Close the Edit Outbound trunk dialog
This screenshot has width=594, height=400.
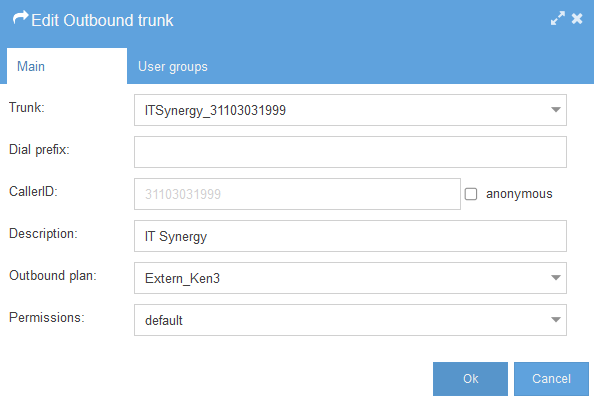(x=577, y=18)
